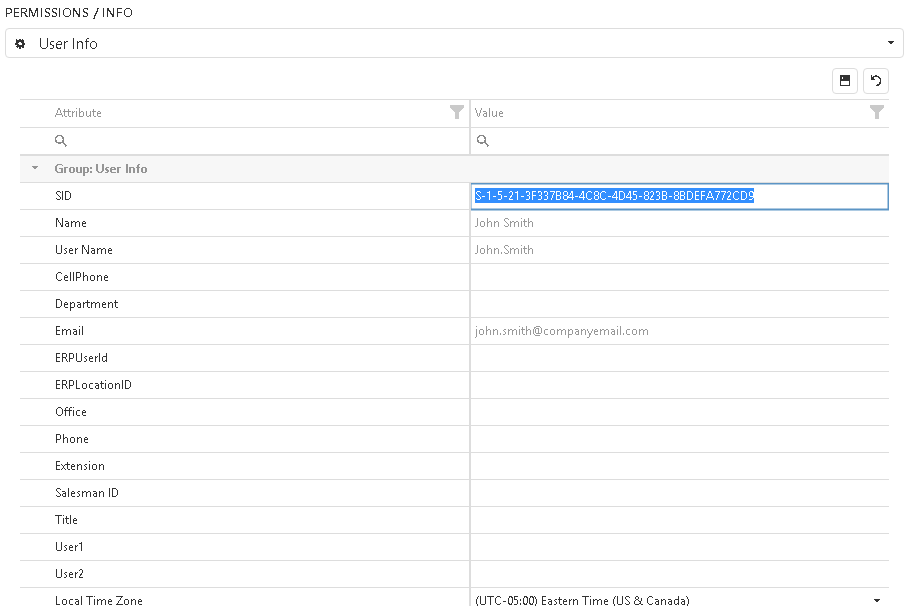Click the empty CellPhone value cell
Viewport: 909px width, 606px height.
[x=679, y=277]
